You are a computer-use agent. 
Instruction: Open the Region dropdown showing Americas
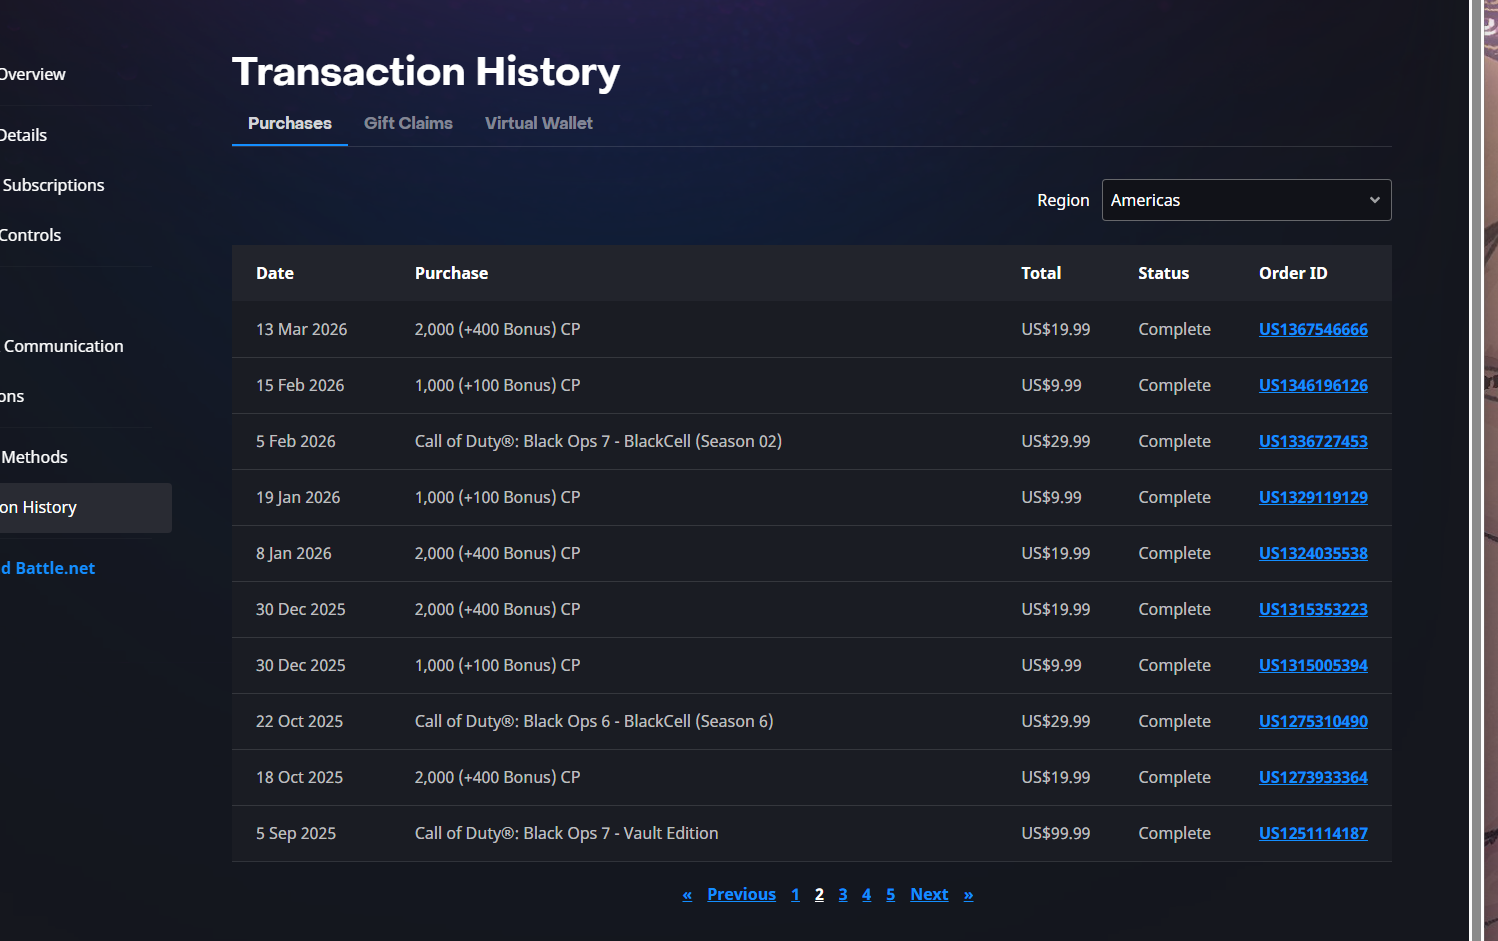pos(1246,200)
